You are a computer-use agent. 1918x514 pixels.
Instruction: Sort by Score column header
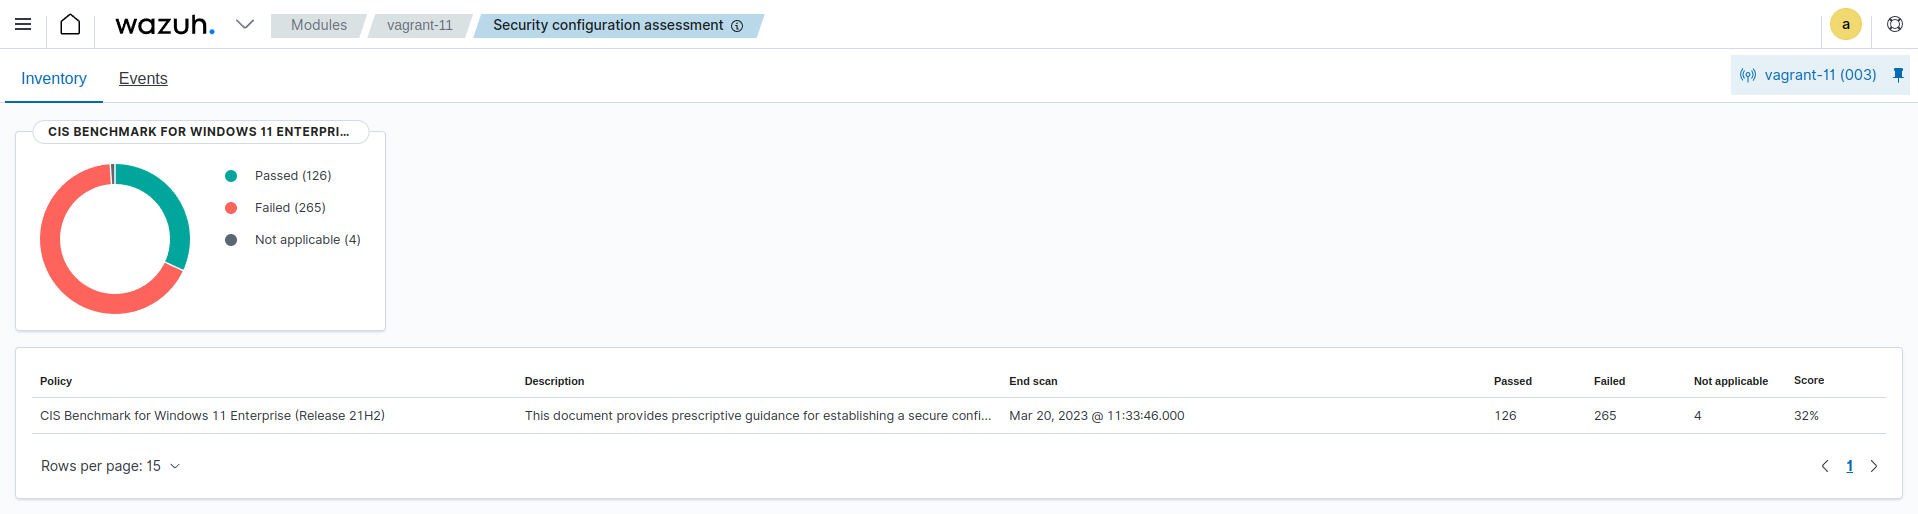(x=1808, y=380)
